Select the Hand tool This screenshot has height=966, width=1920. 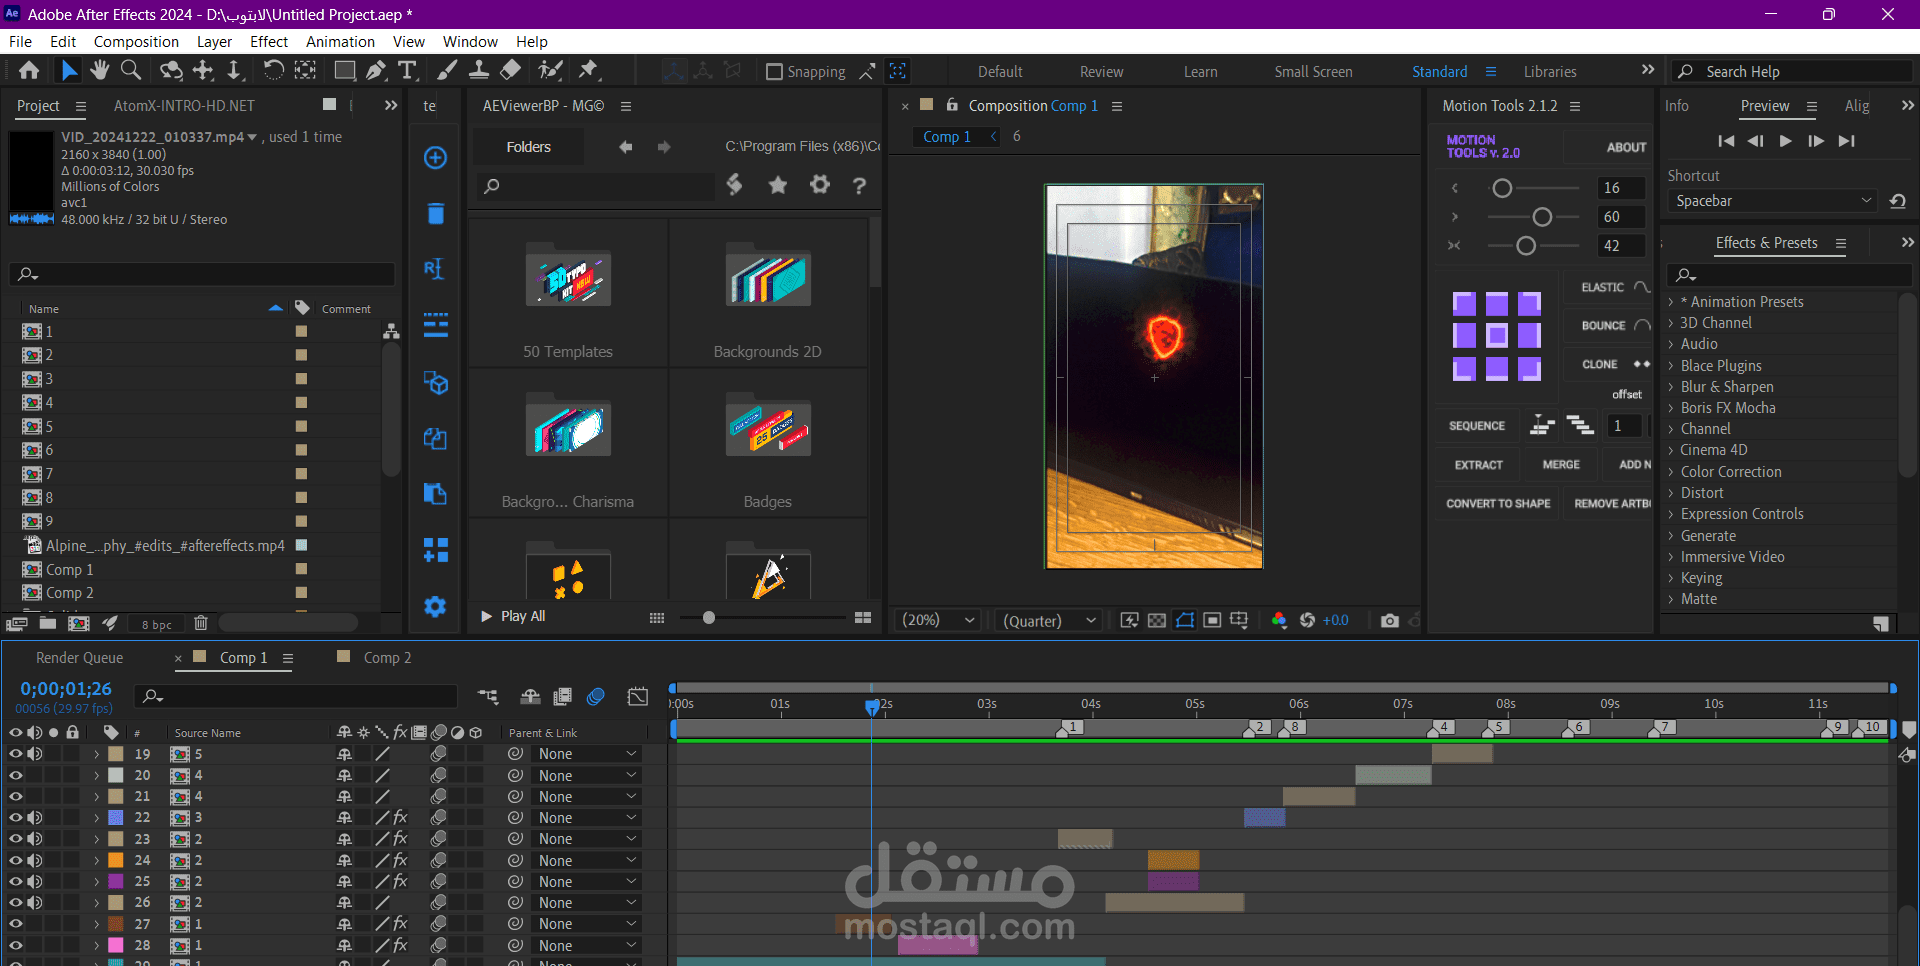coord(99,70)
